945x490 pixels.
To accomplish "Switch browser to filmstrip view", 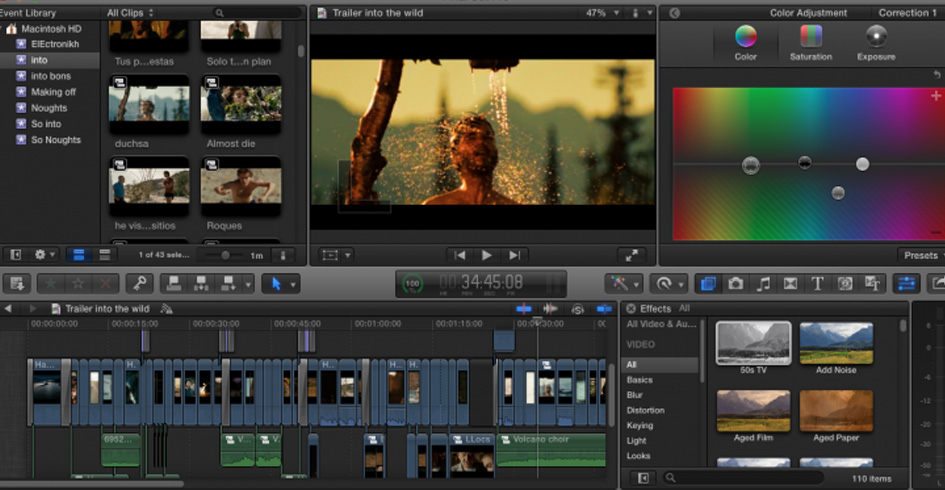I will click(78, 255).
